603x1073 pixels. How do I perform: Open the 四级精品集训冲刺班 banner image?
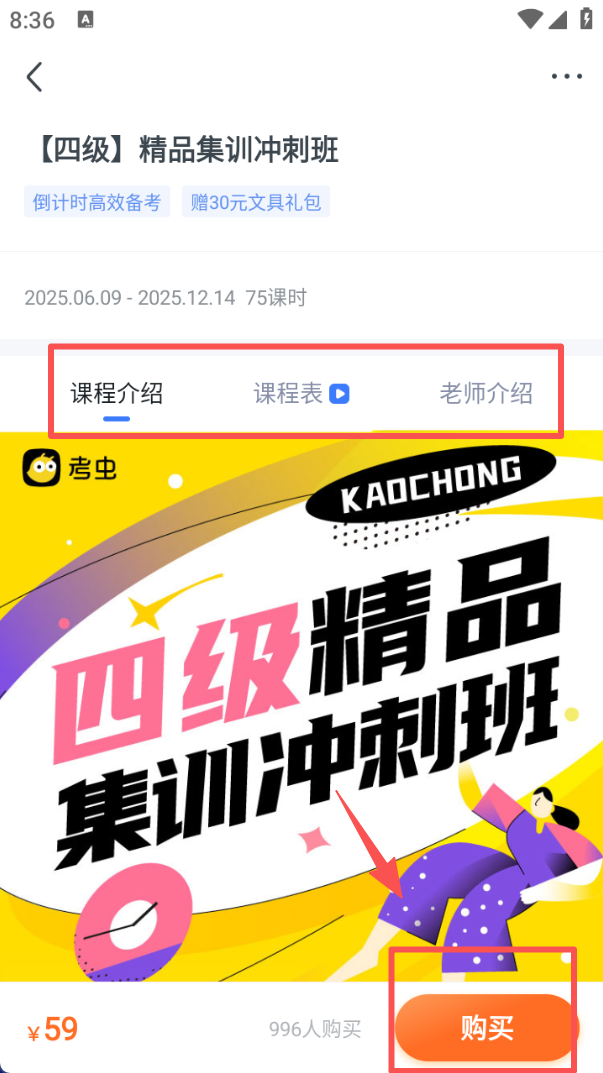pos(301,705)
